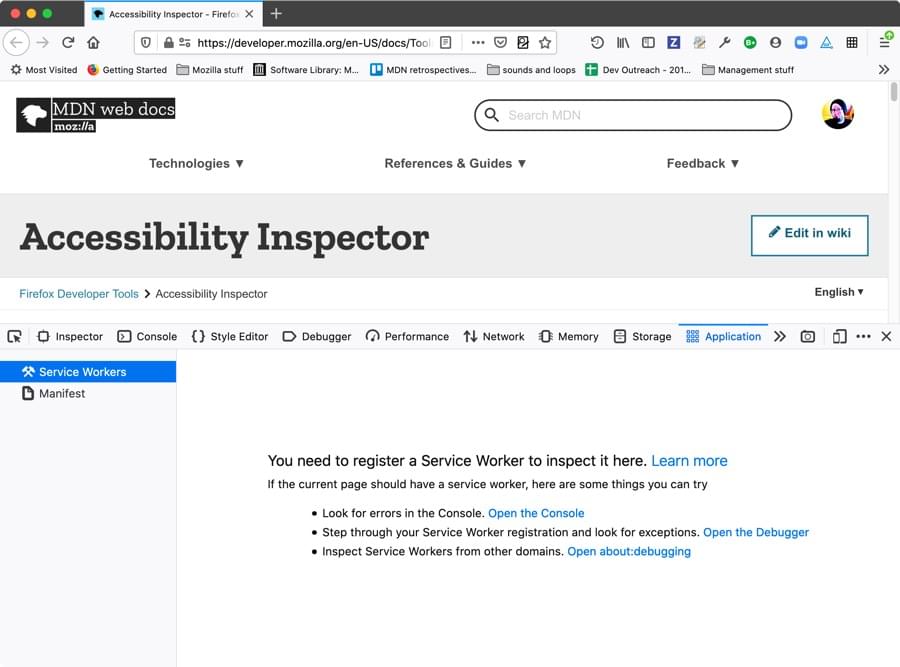This screenshot has width=900, height=667.
Task: Switch to the Console panel
Action: point(148,336)
